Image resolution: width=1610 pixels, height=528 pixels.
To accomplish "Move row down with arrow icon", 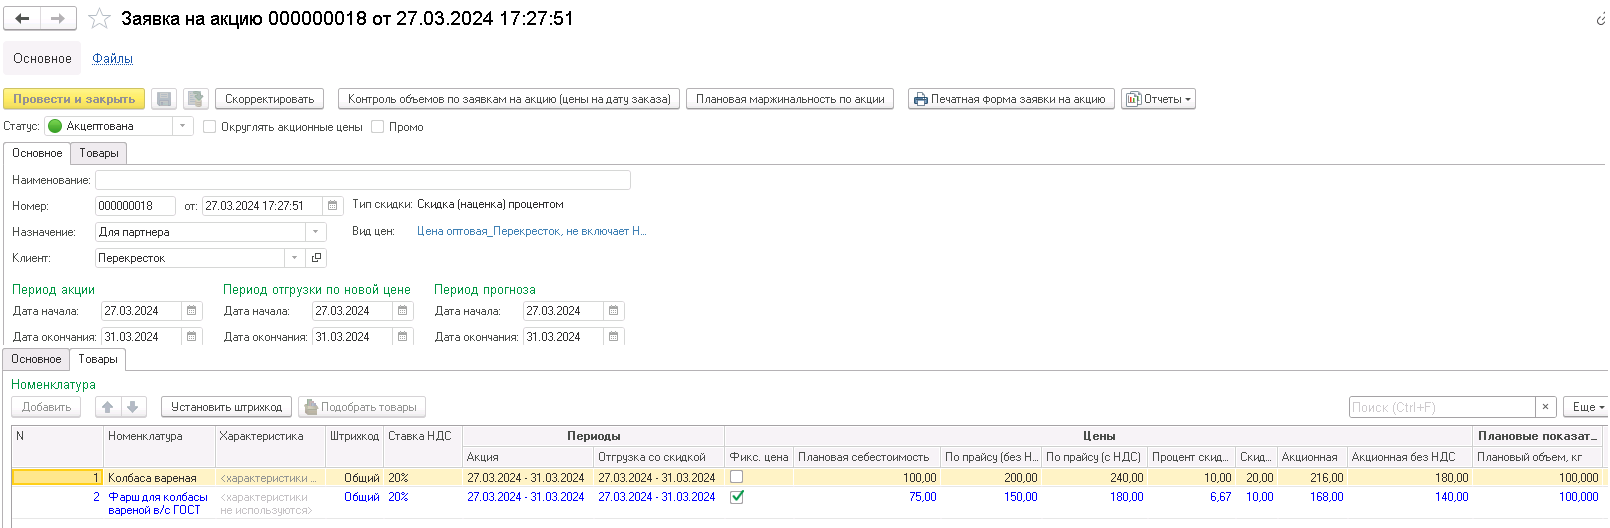I will pyautogui.click(x=133, y=407).
